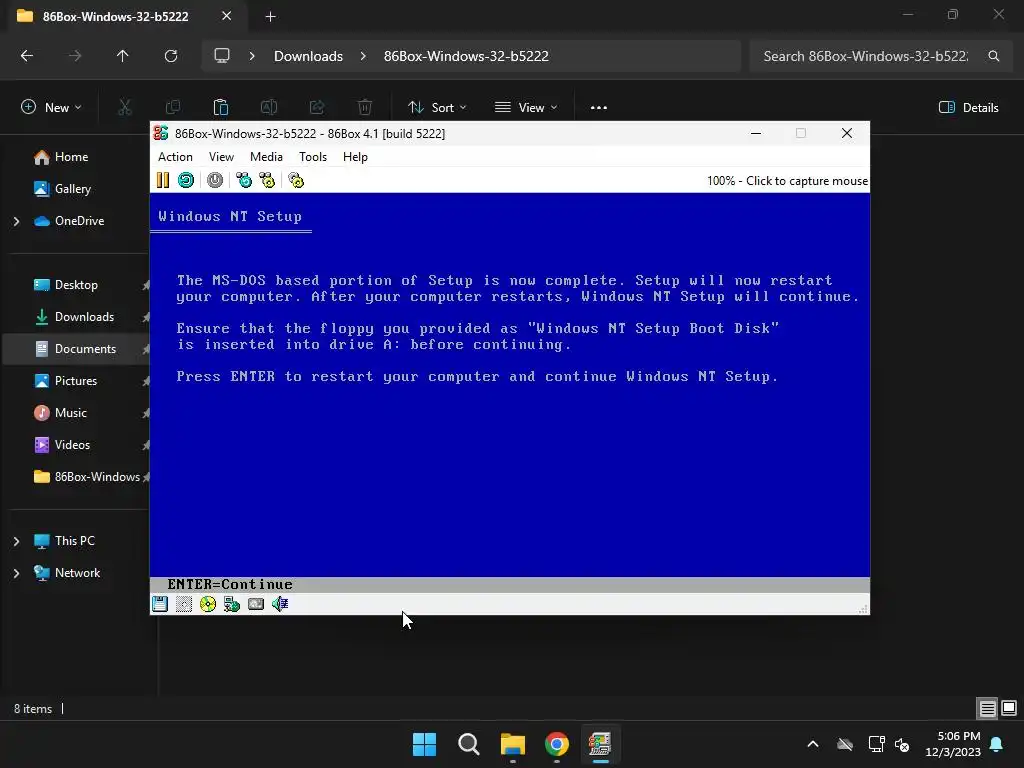The image size is (1024, 768).
Task: Click the Explorer search box
Action: click(x=880, y=56)
